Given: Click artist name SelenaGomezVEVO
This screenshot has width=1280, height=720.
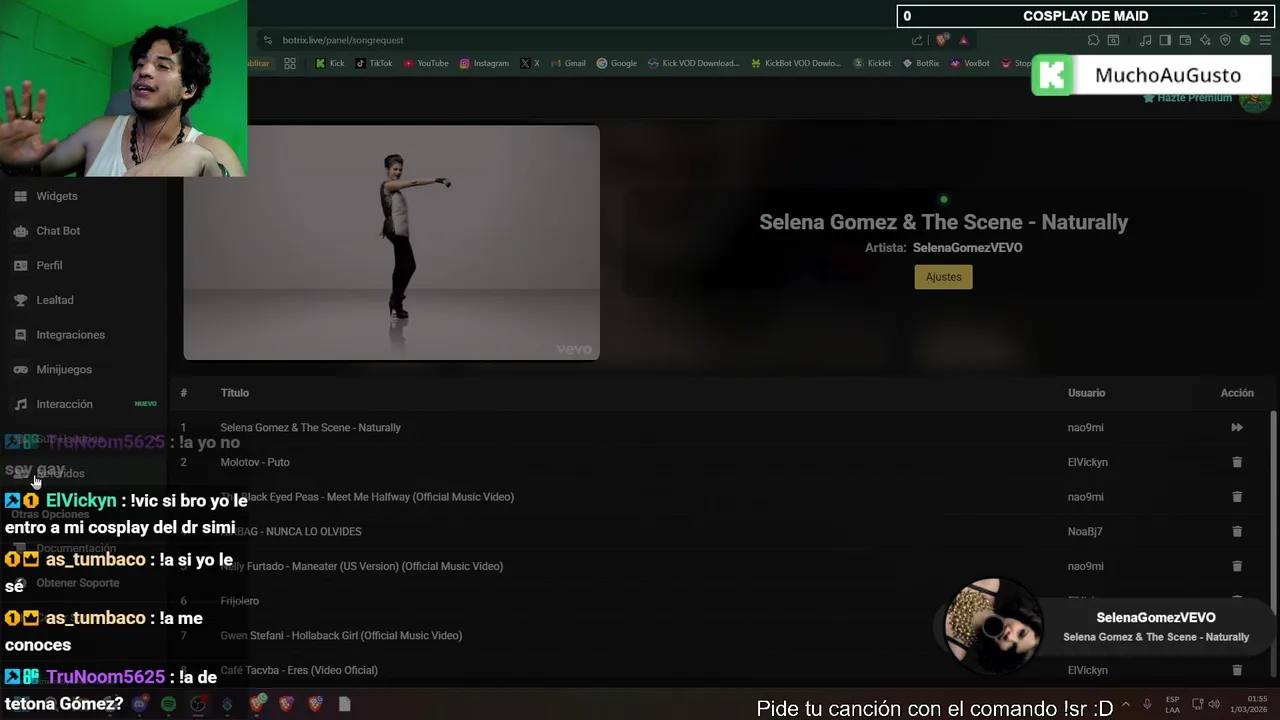Looking at the screenshot, I should (x=967, y=248).
